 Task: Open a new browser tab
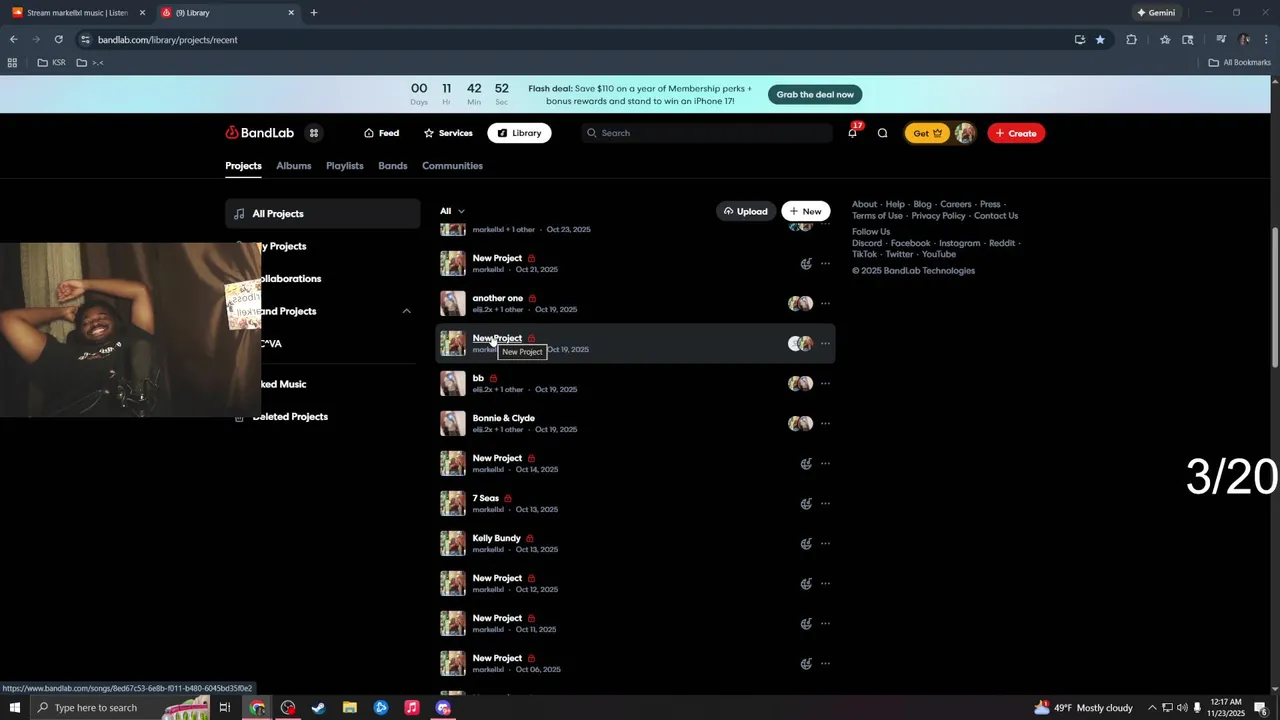314,13
